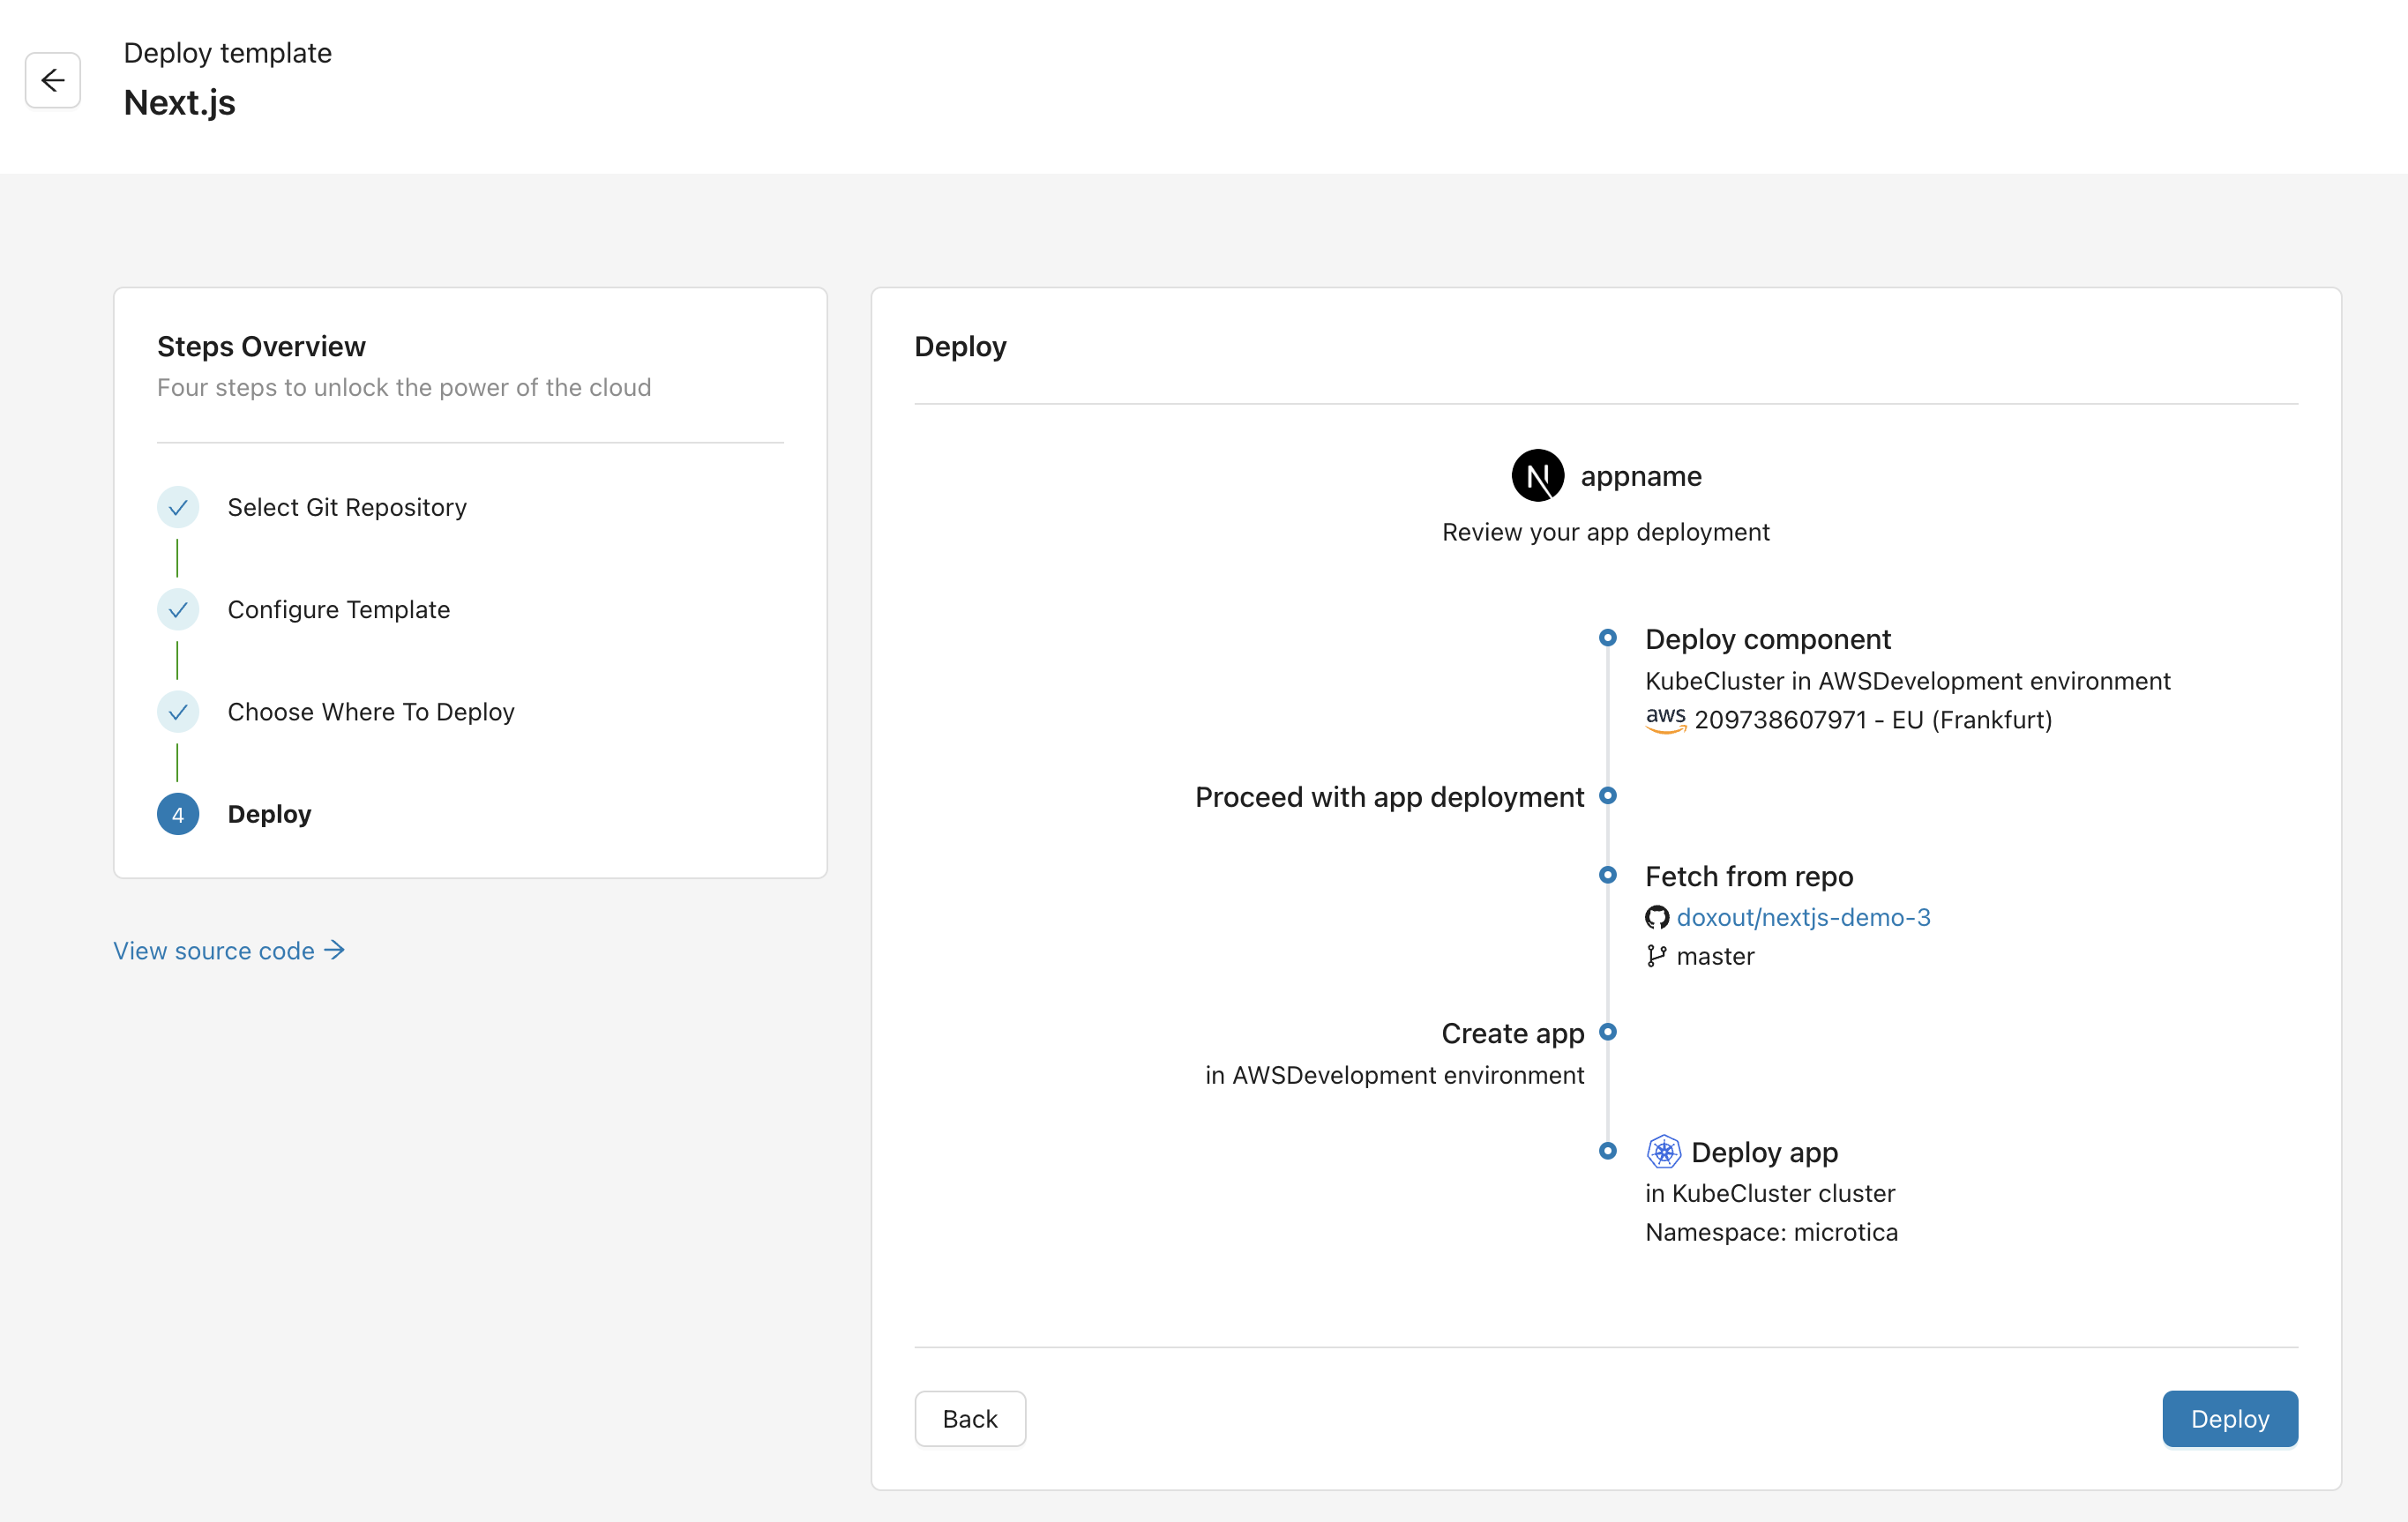This screenshot has height=1522, width=2408.
Task: Click the Steps Overview heading
Action: [261, 346]
